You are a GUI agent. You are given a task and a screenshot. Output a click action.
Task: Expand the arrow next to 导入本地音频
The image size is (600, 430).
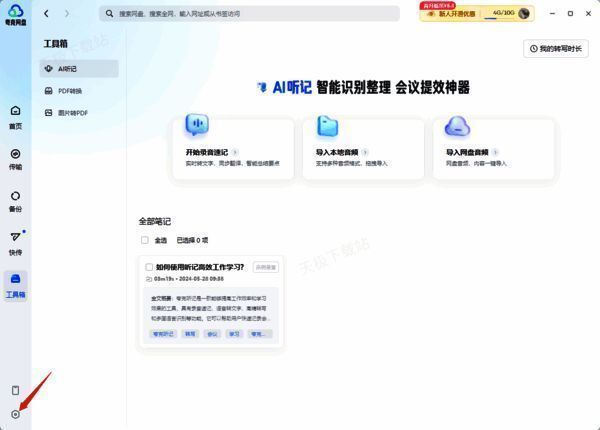[365, 152]
